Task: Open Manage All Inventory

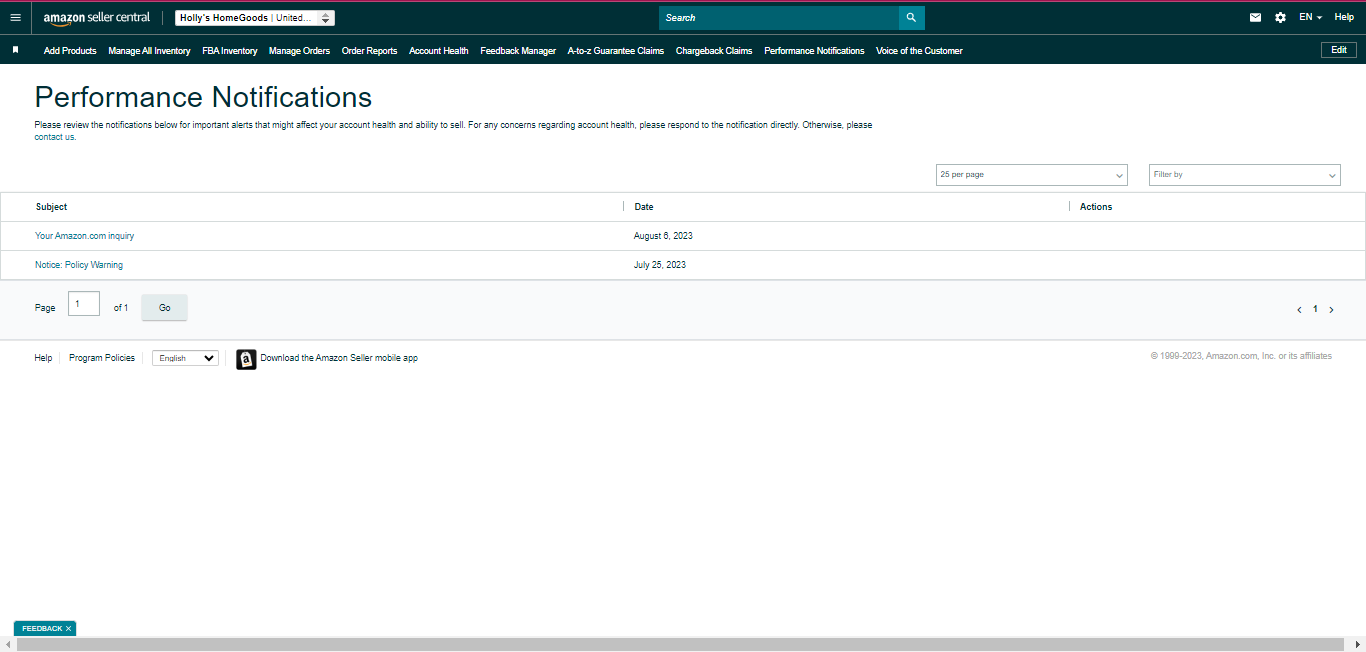Action: coord(149,51)
